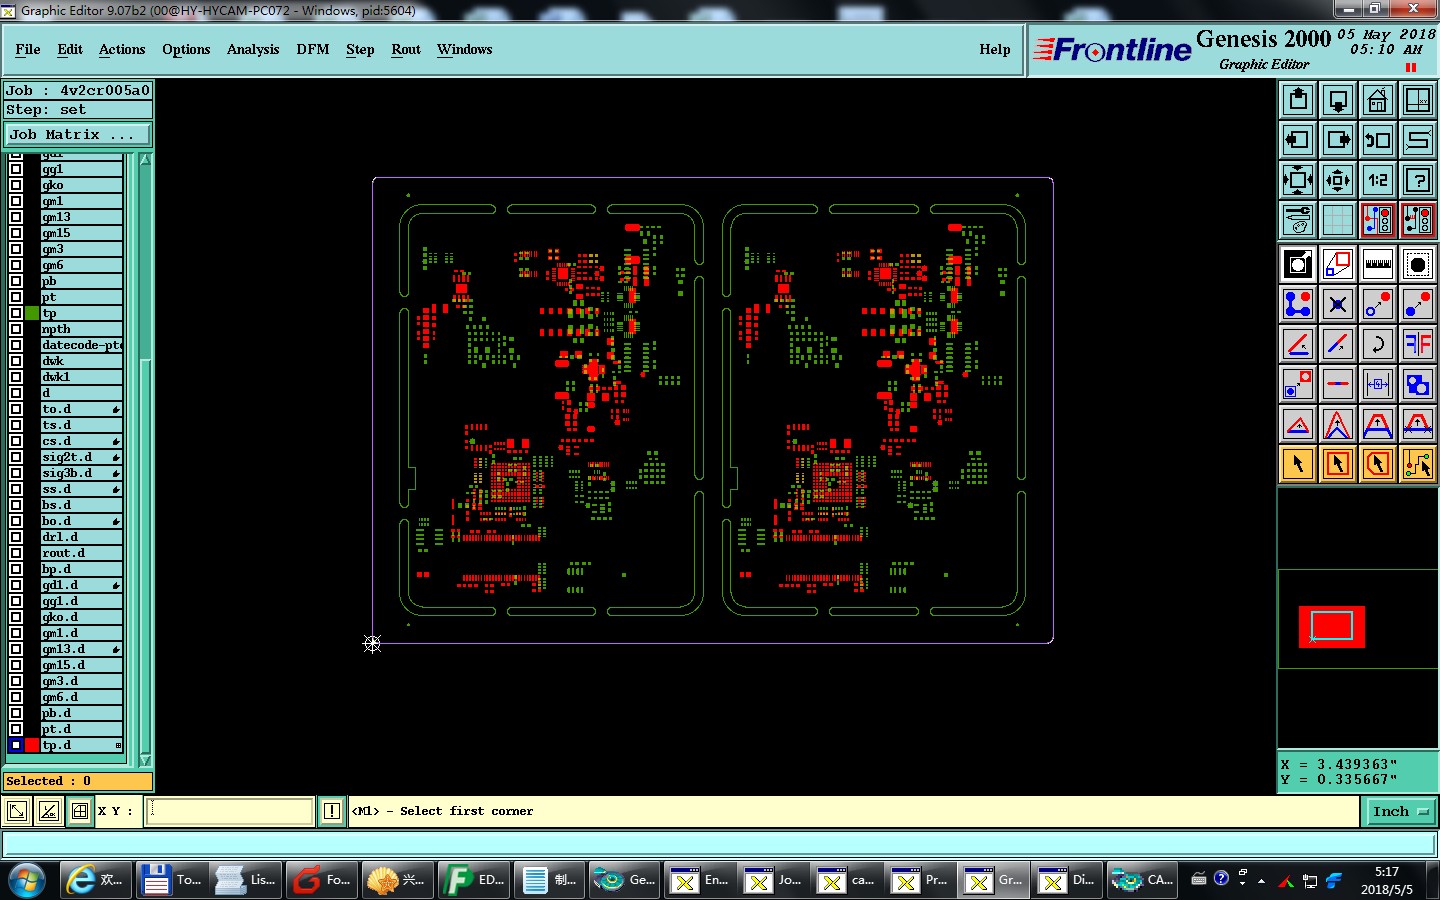1440x900 pixels.
Task: Open the DFM menu
Action: click(x=313, y=49)
